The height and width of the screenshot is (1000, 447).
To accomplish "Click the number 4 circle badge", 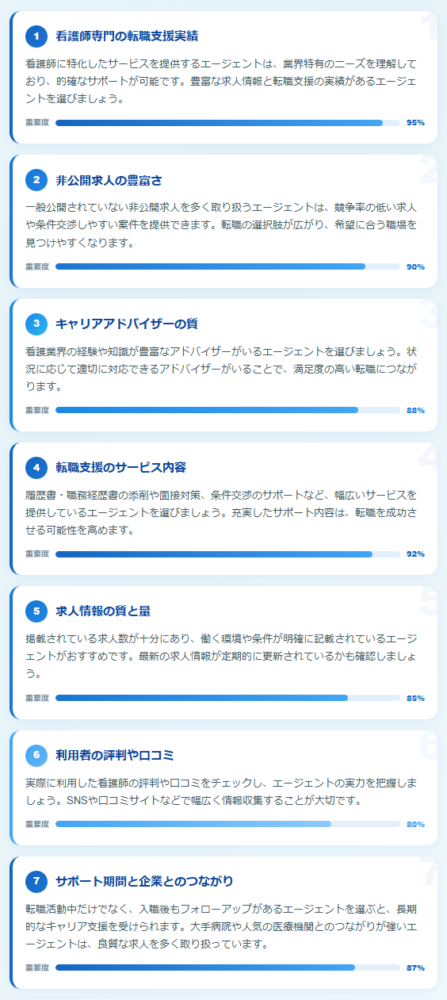I will pos(36,468).
